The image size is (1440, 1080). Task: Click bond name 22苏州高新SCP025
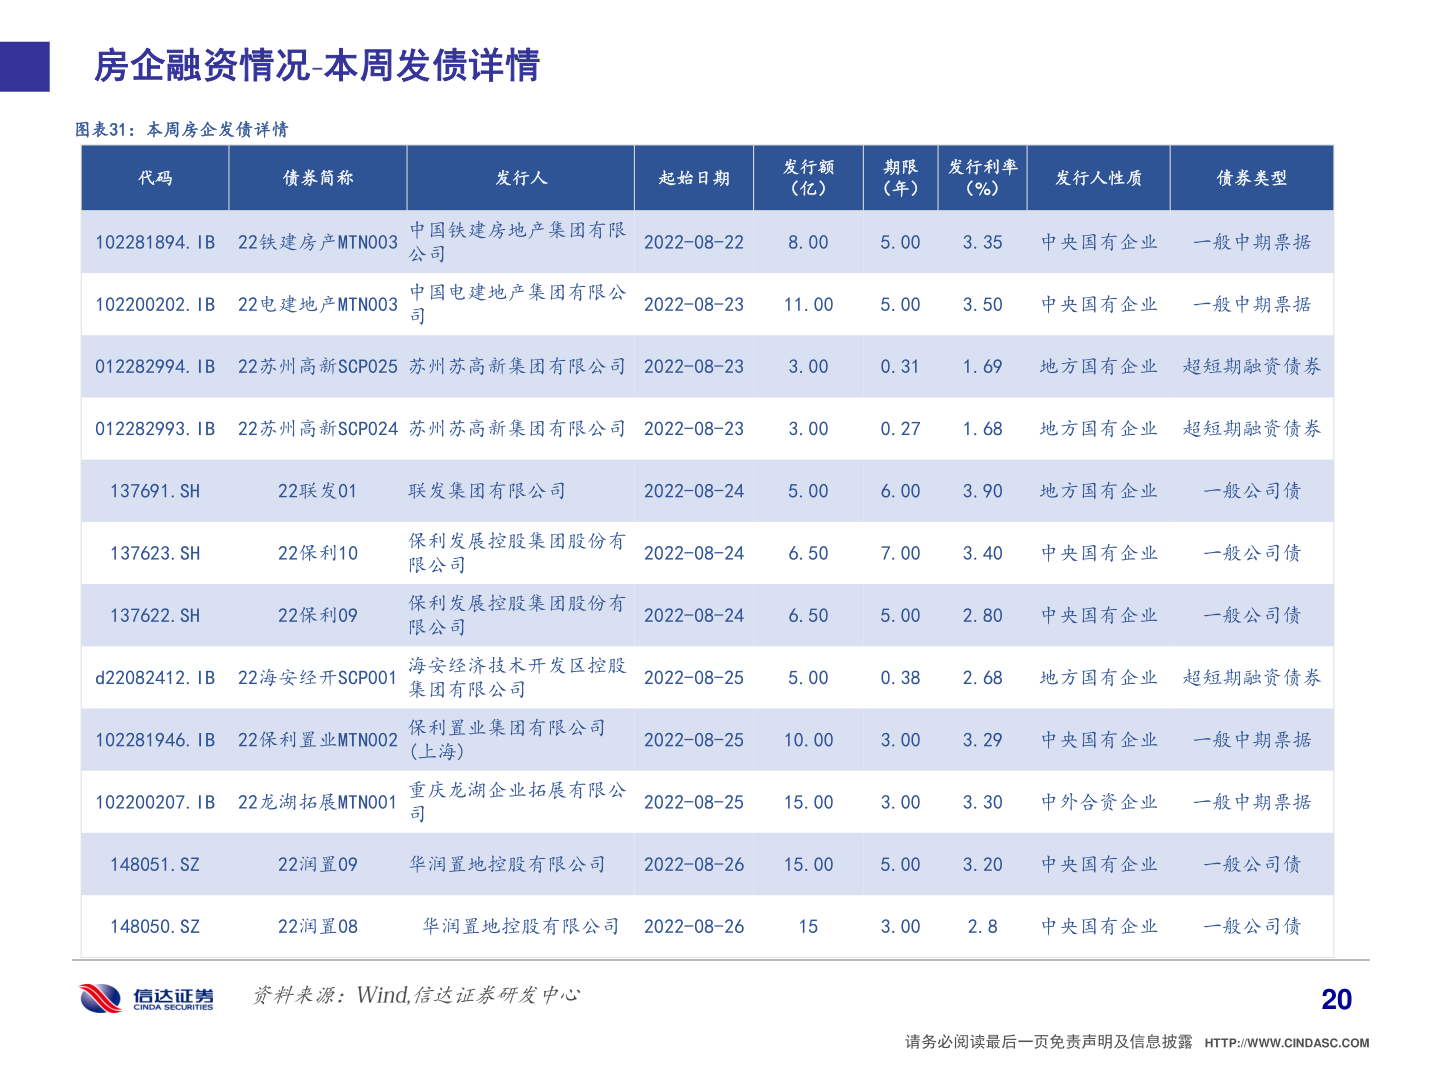click(318, 366)
